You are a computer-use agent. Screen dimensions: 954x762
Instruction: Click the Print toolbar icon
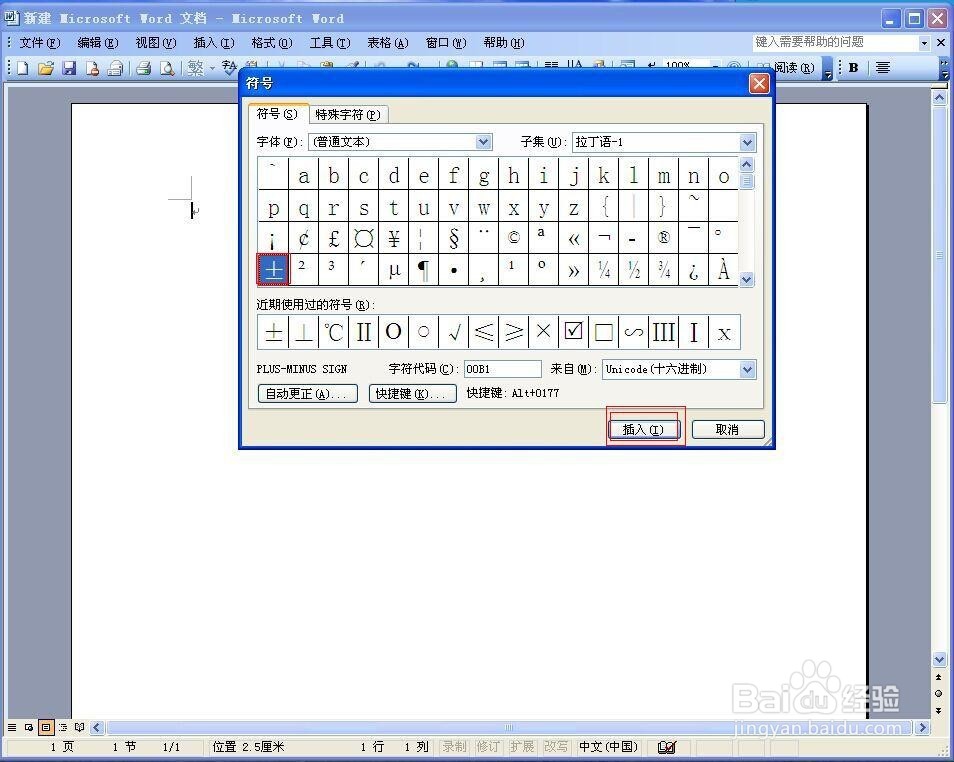coord(144,68)
